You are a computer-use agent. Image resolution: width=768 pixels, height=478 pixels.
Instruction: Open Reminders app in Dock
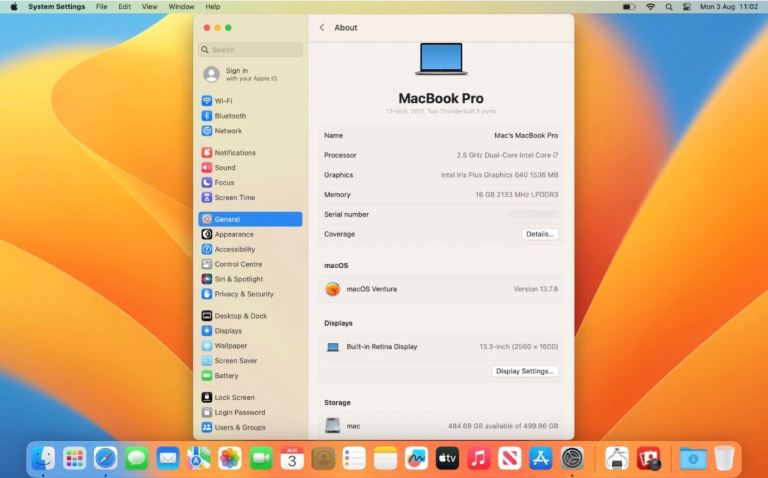(354, 459)
